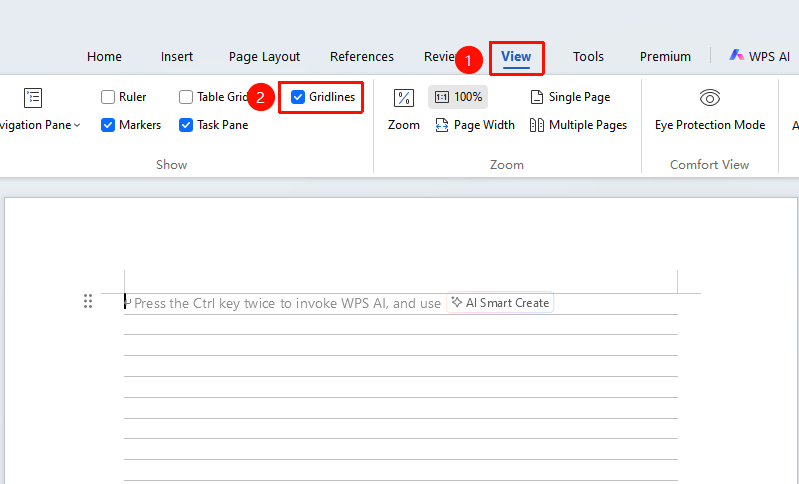Set zoom to 100% button
This screenshot has height=484, width=799.
(x=458, y=97)
